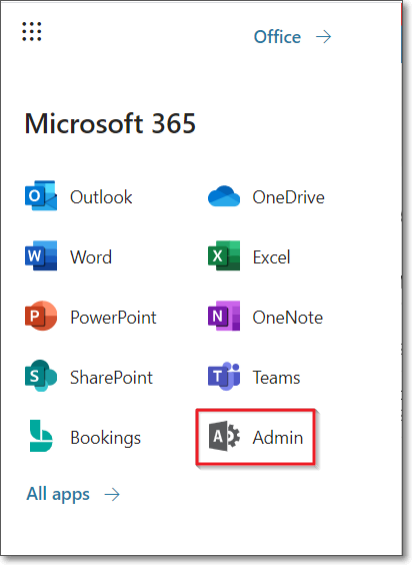
Task: Click the Outlook label
Action: (x=101, y=197)
